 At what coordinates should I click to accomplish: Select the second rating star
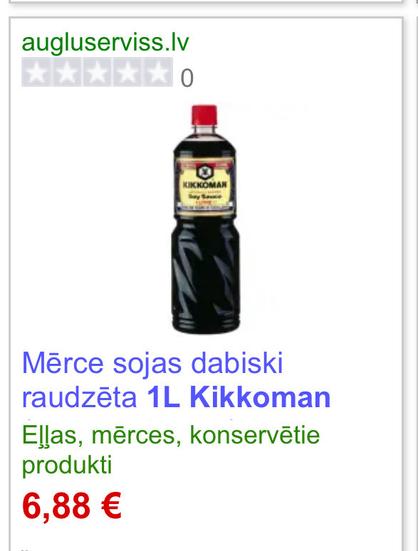pos(67,72)
